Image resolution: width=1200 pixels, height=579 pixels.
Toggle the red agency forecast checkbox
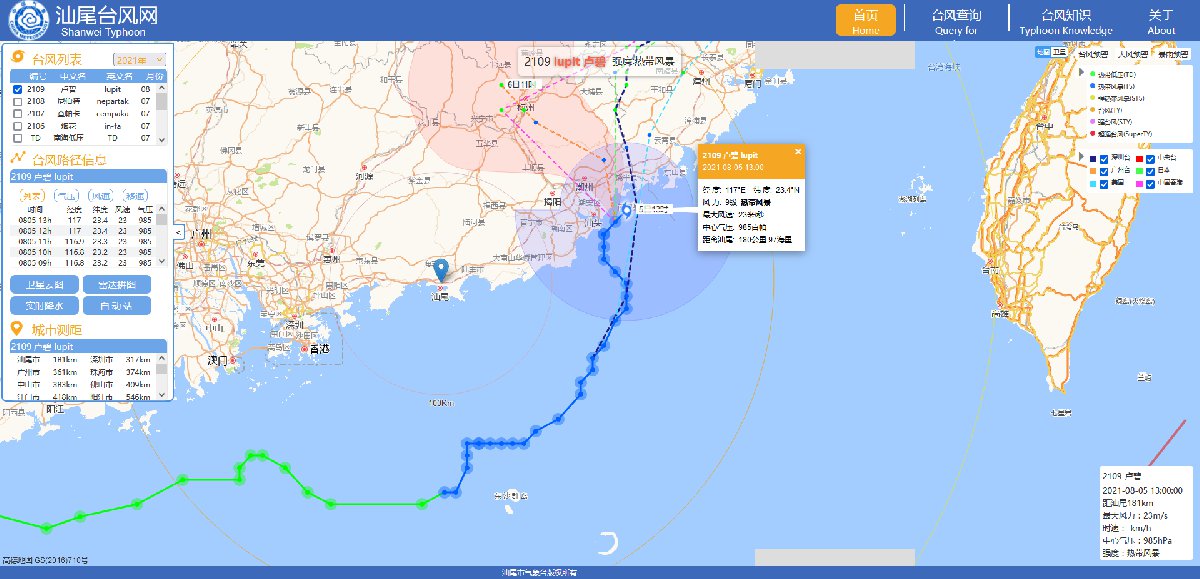pos(1150,159)
